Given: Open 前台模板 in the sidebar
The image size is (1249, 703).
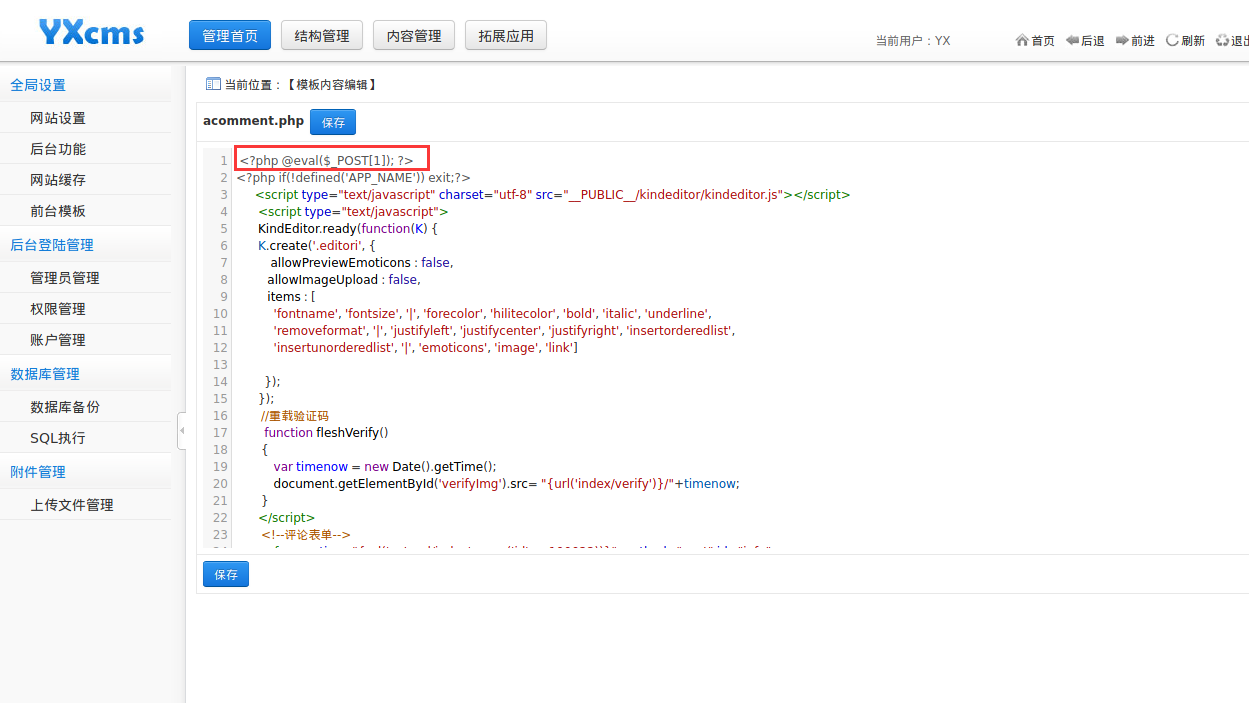Looking at the screenshot, I should 58,211.
